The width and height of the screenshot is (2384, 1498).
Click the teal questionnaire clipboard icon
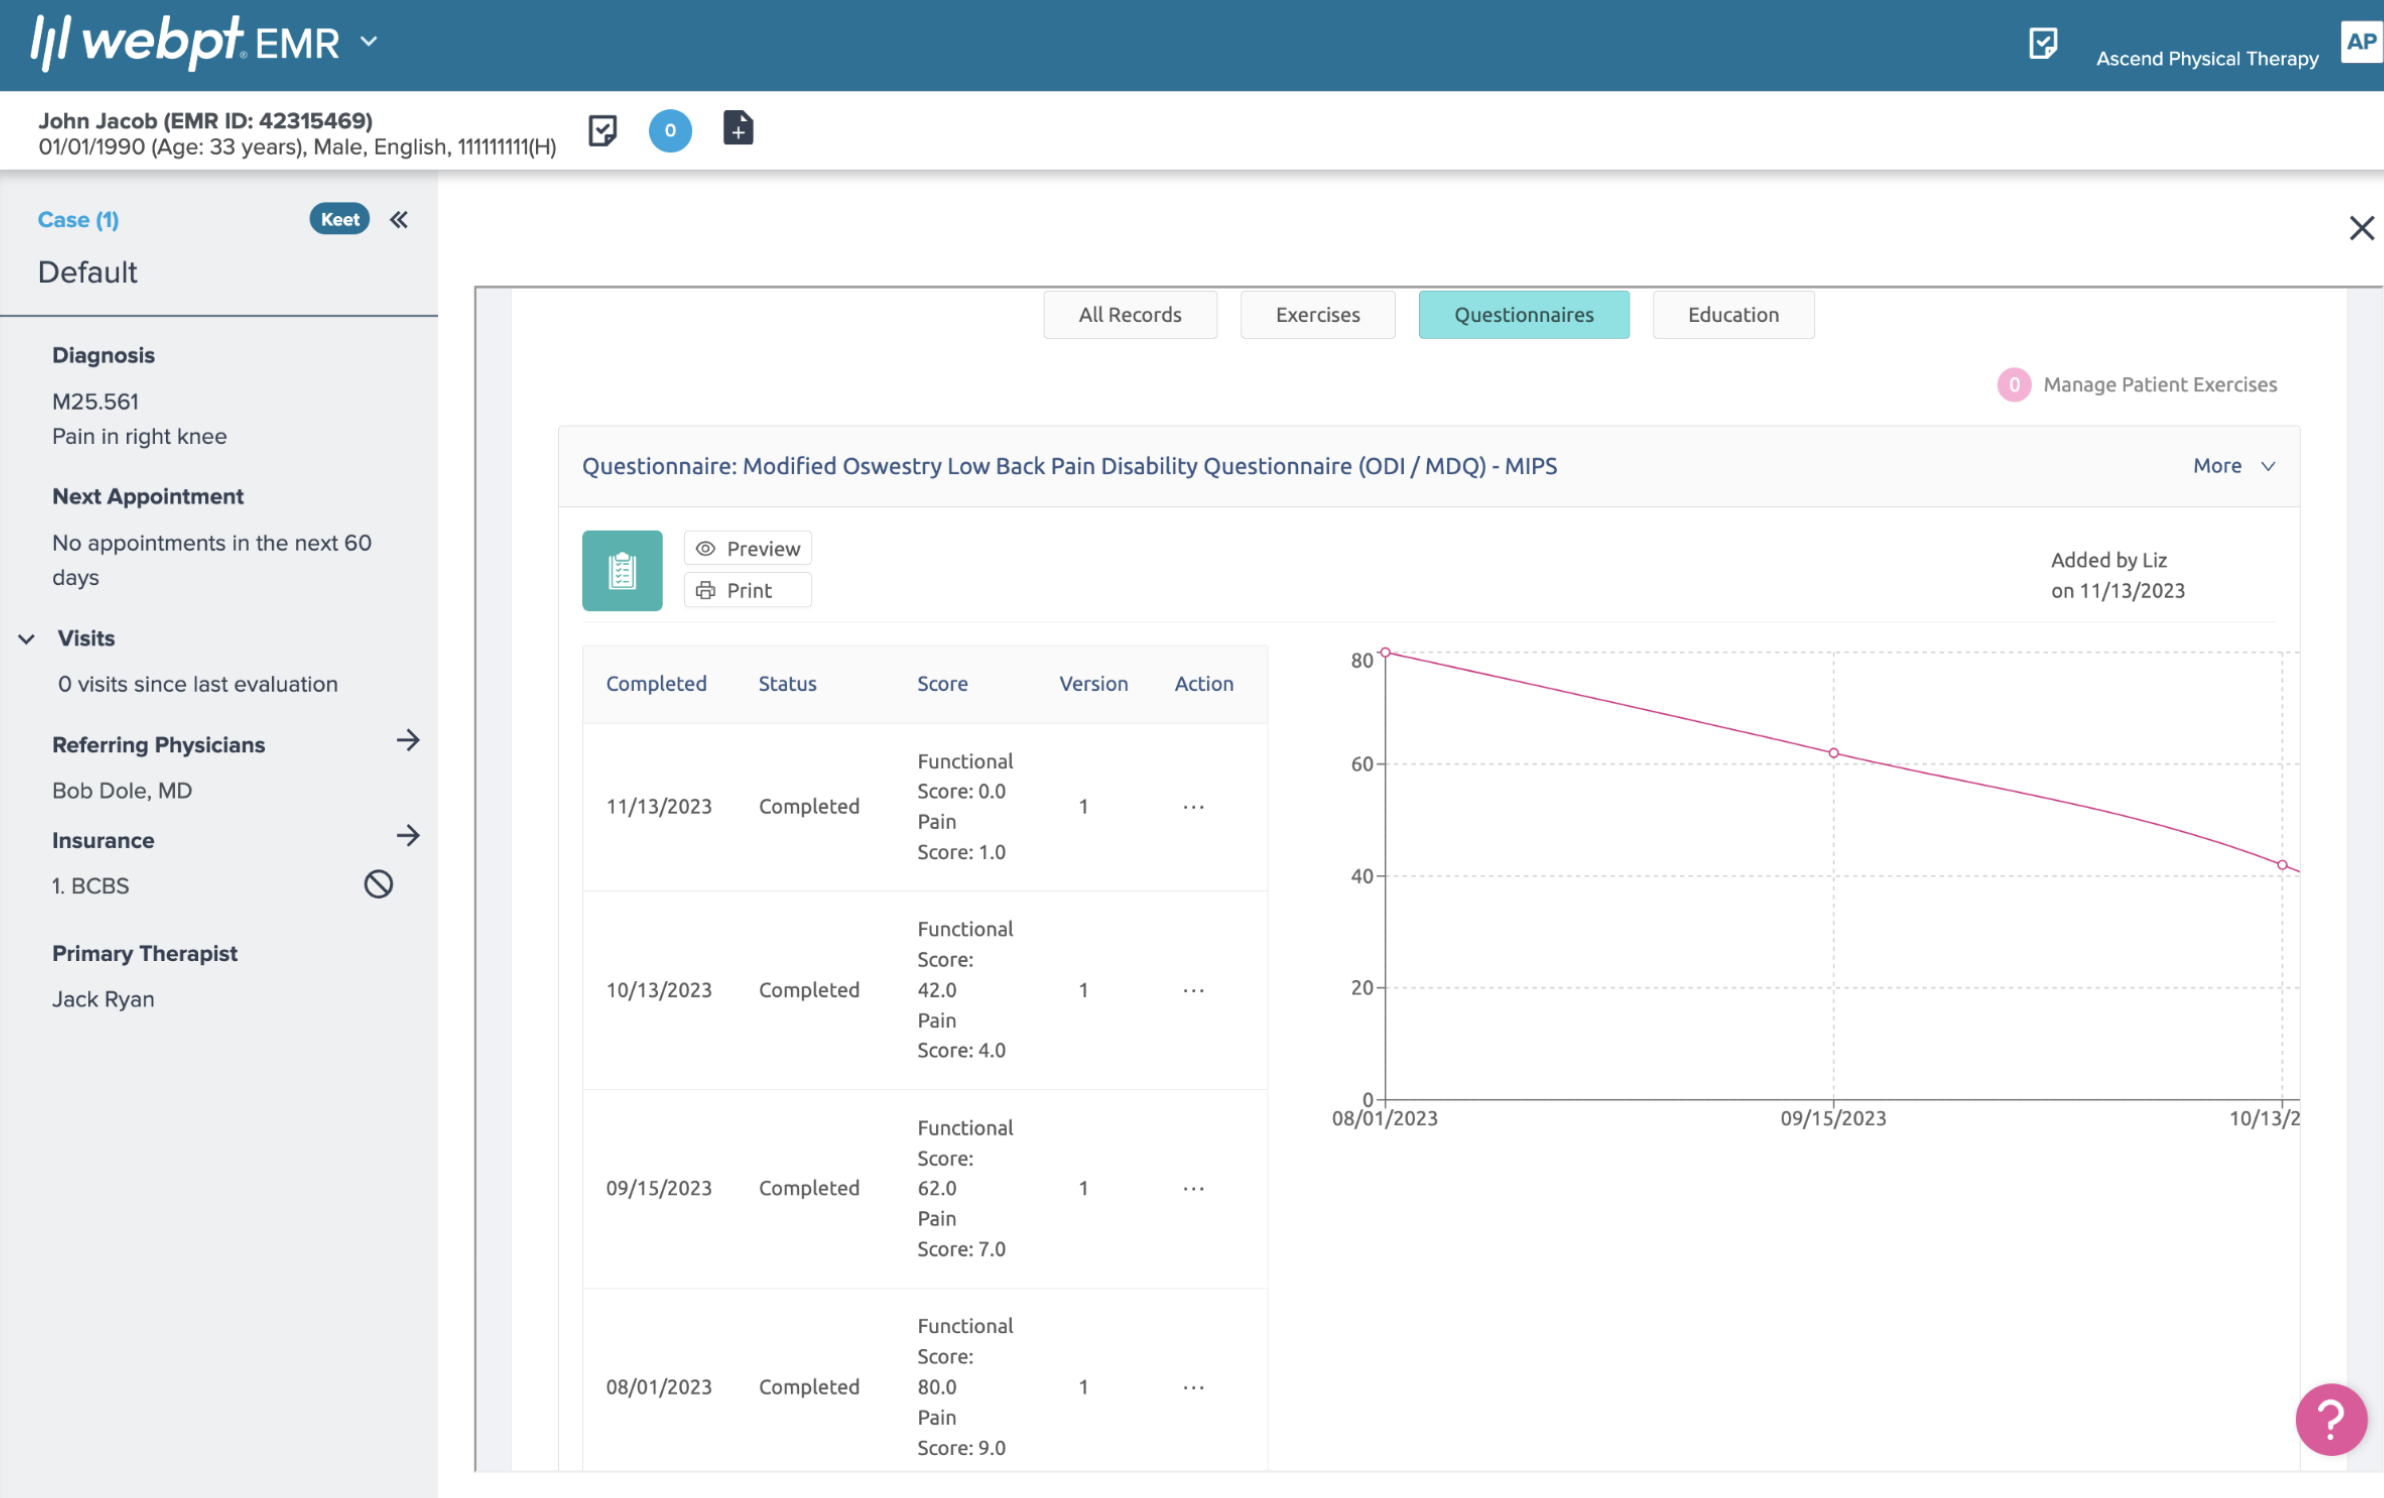point(621,569)
